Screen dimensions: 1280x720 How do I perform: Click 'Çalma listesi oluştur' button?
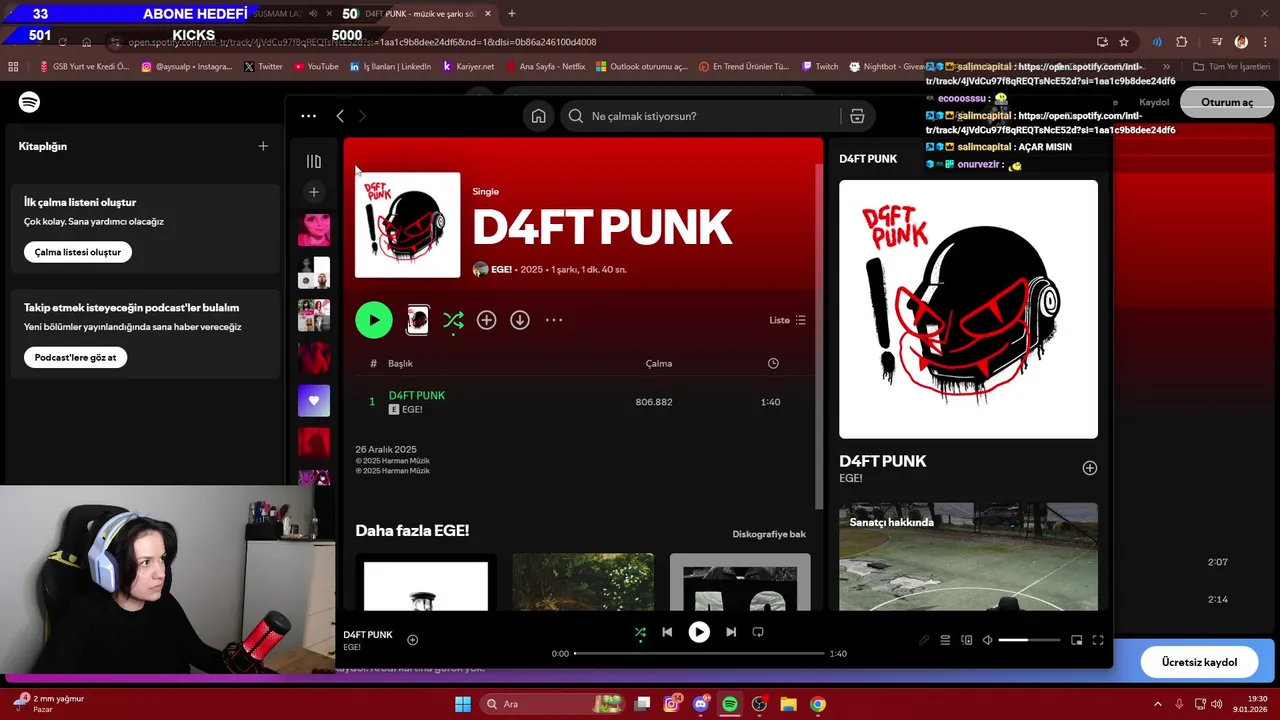(x=78, y=252)
